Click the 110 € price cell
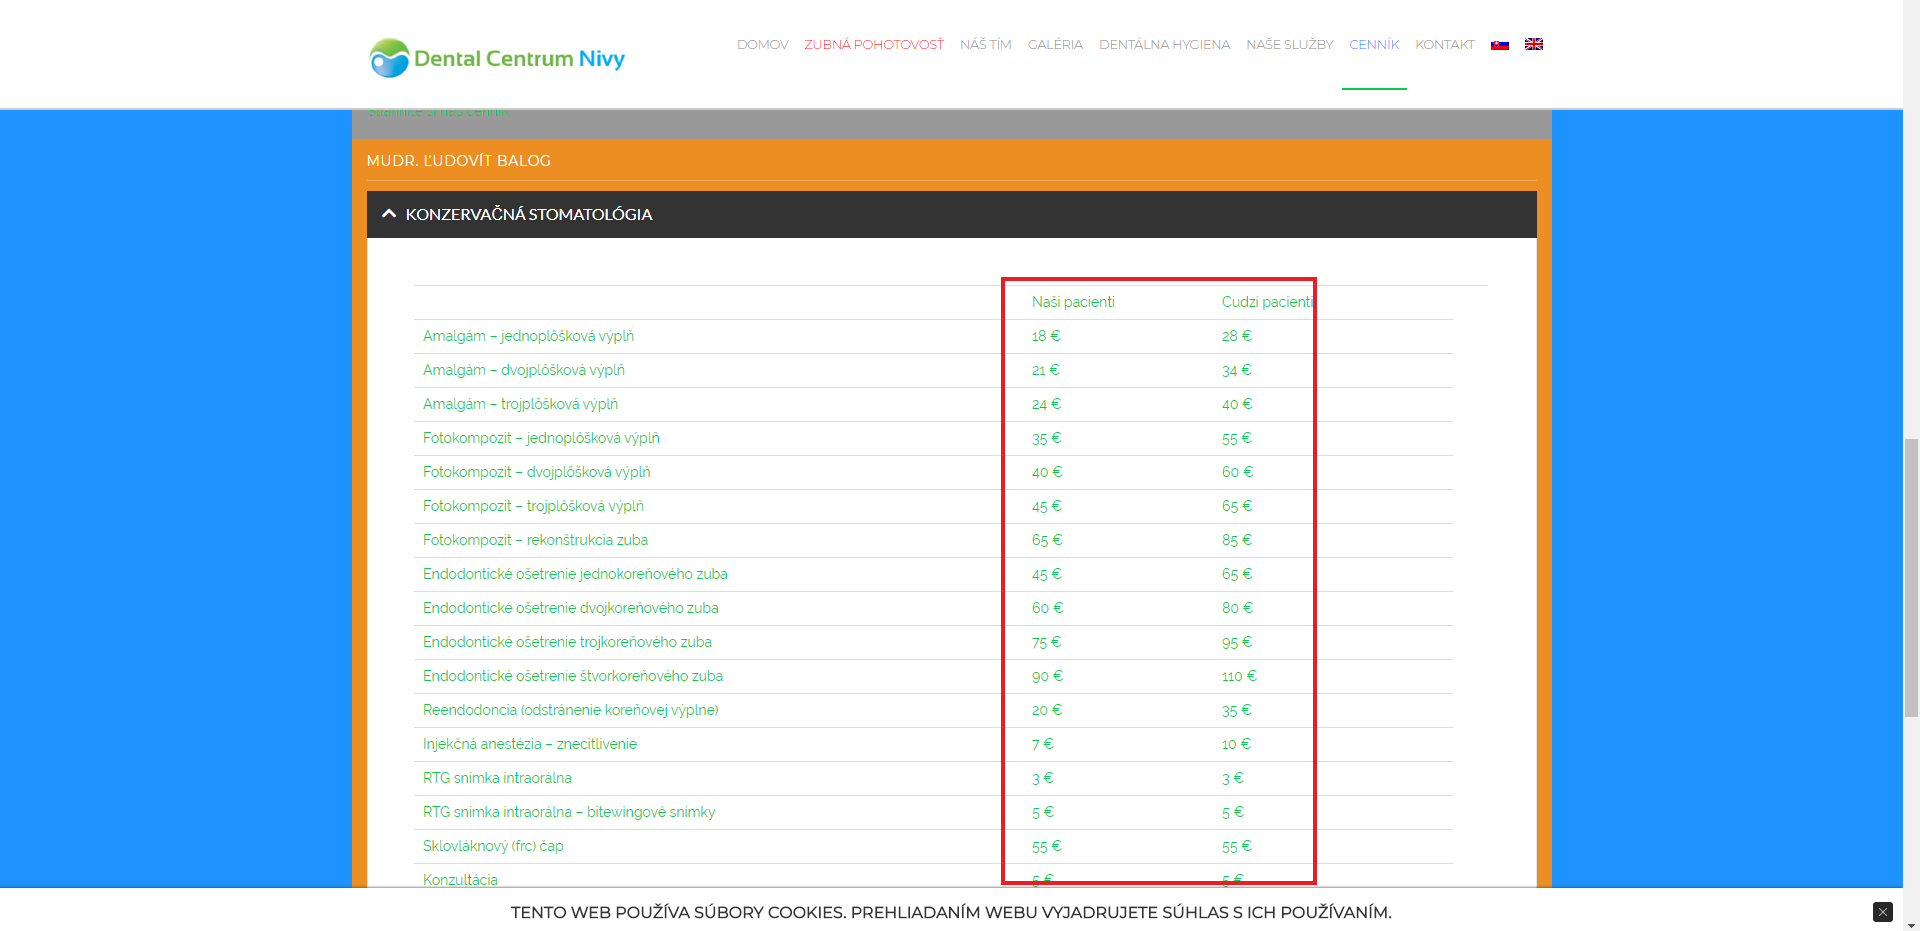This screenshot has width=1920, height=931. pyautogui.click(x=1239, y=676)
